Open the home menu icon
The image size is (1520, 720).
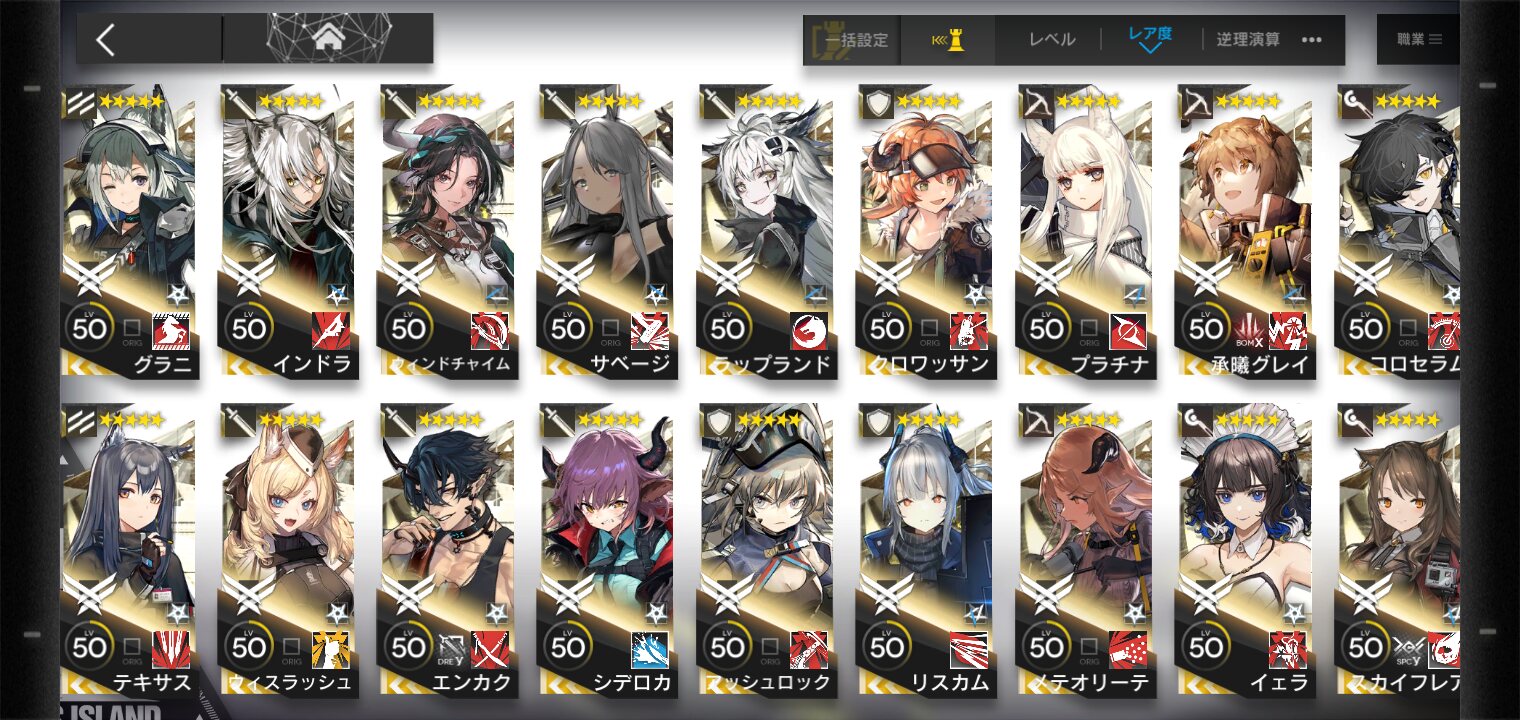click(x=327, y=39)
